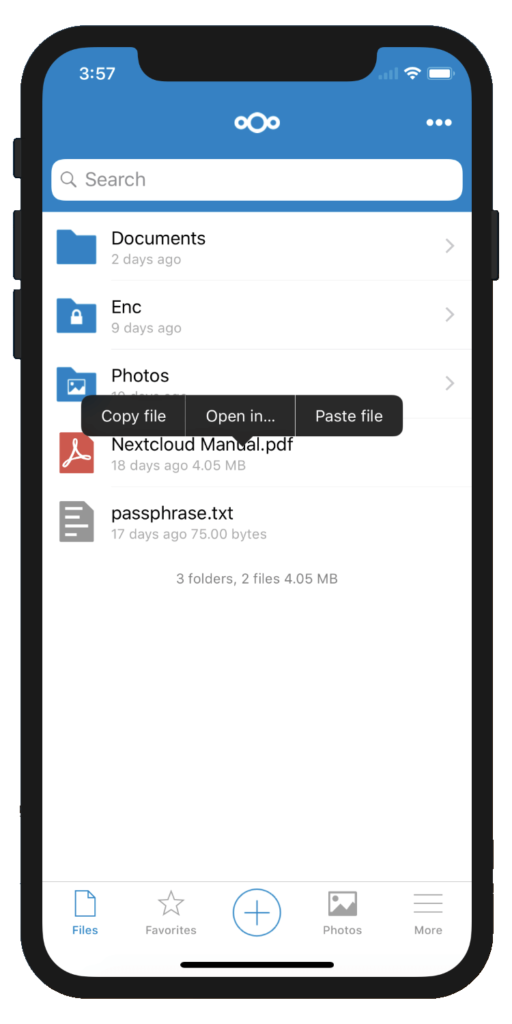Open the three-dot options menu
Image resolution: width=512 pixels, height=1024 pixels.
tap(439, 123)
